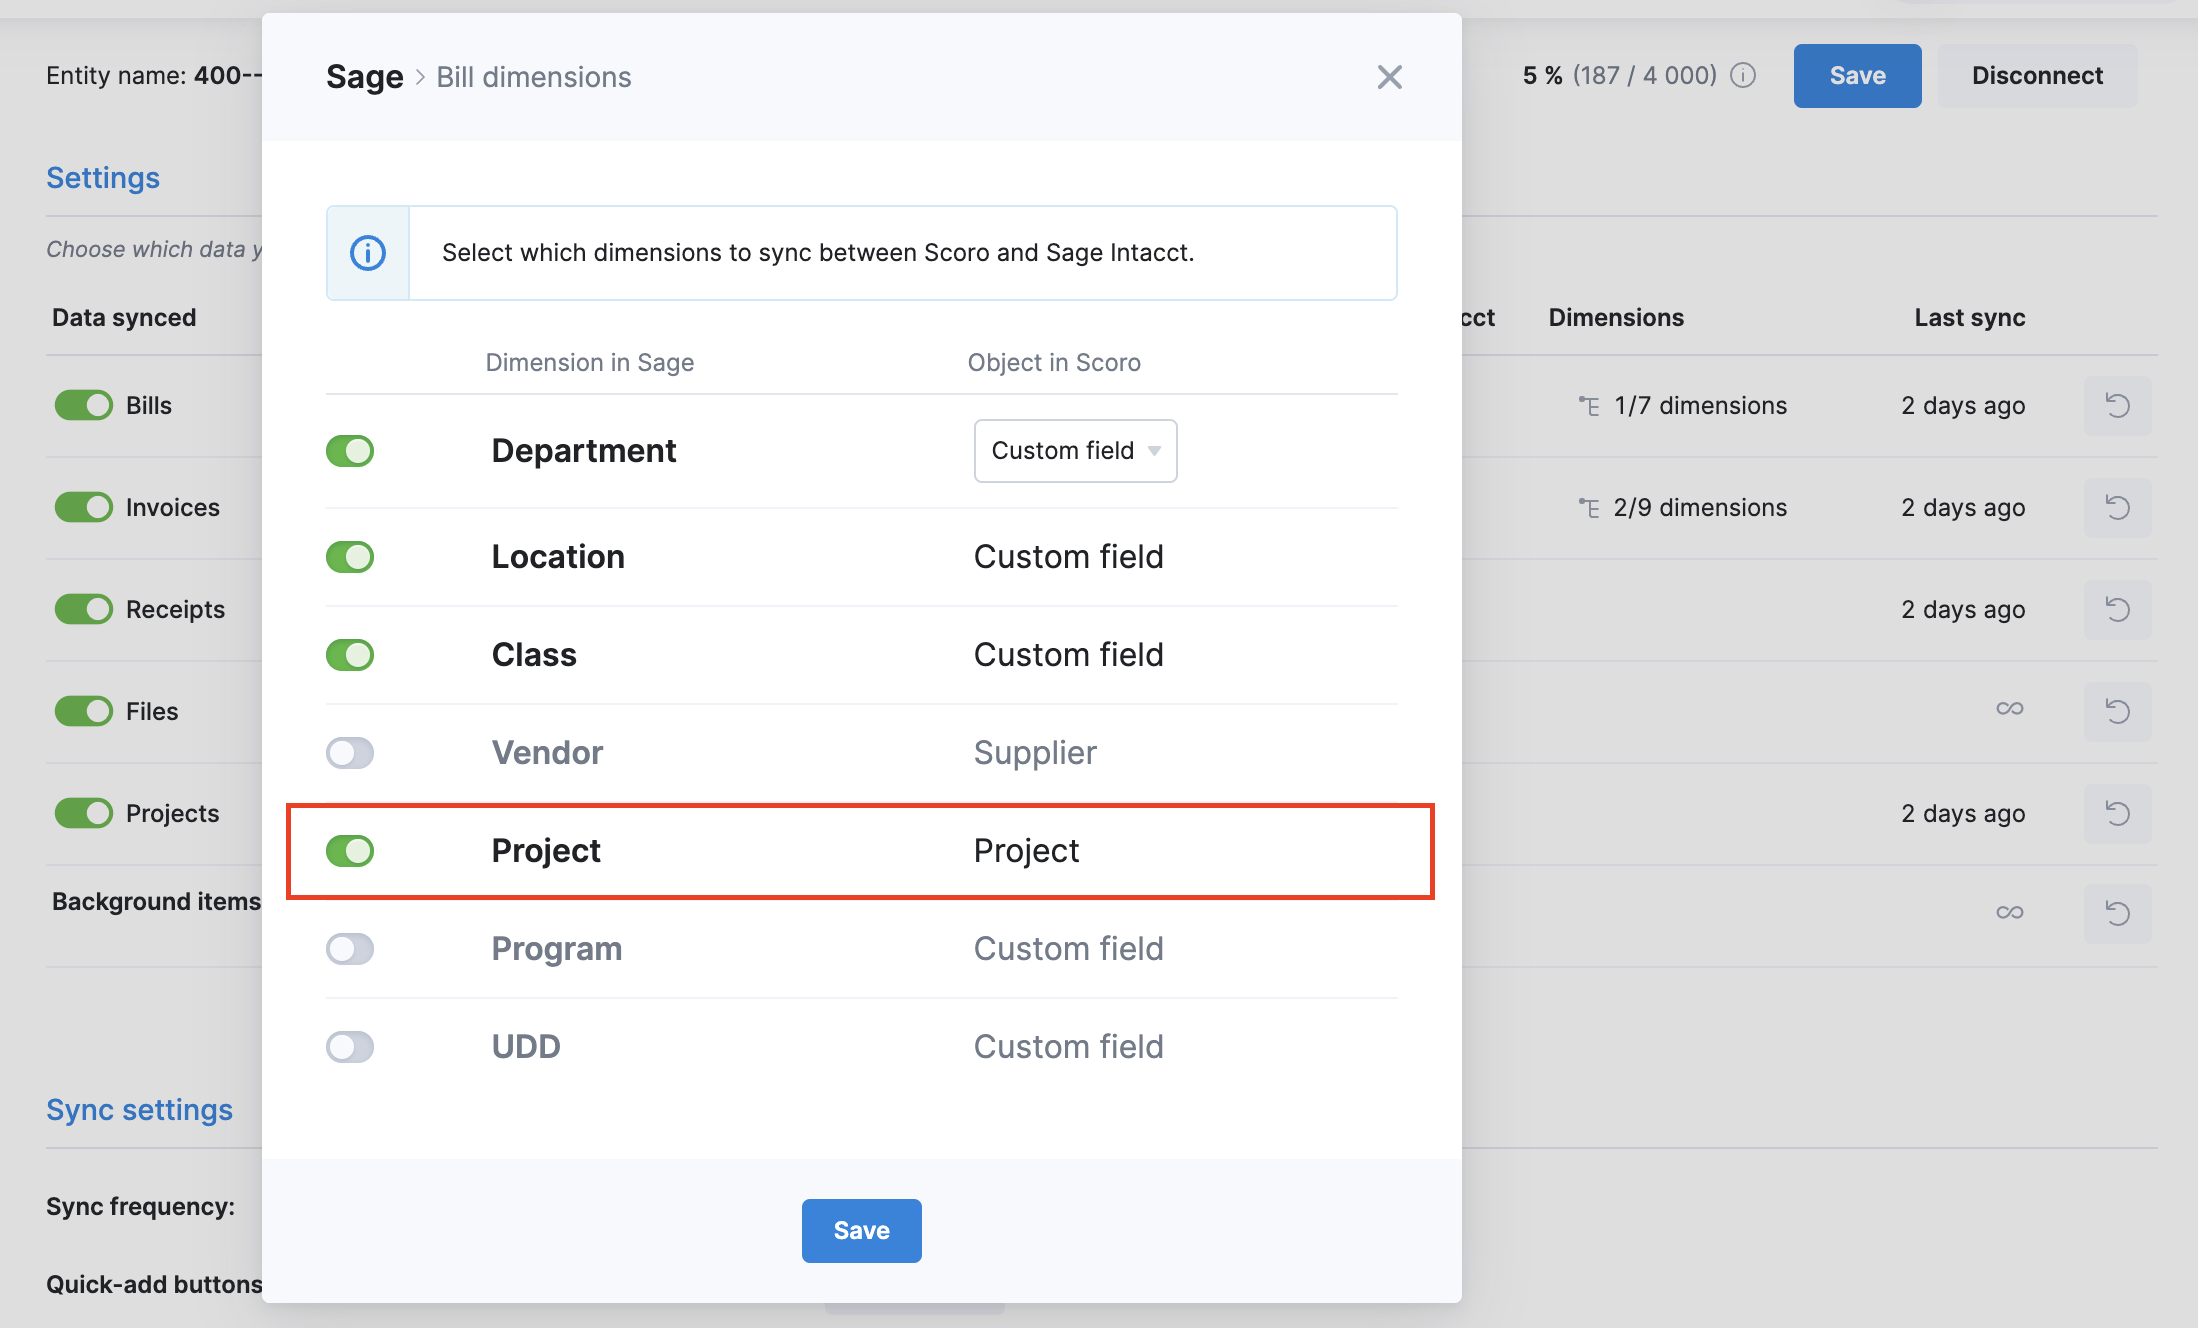Enable the Vendor dimension switch
The height and width of the screenshot is (1328, 2198).
(x=350, y=753)
